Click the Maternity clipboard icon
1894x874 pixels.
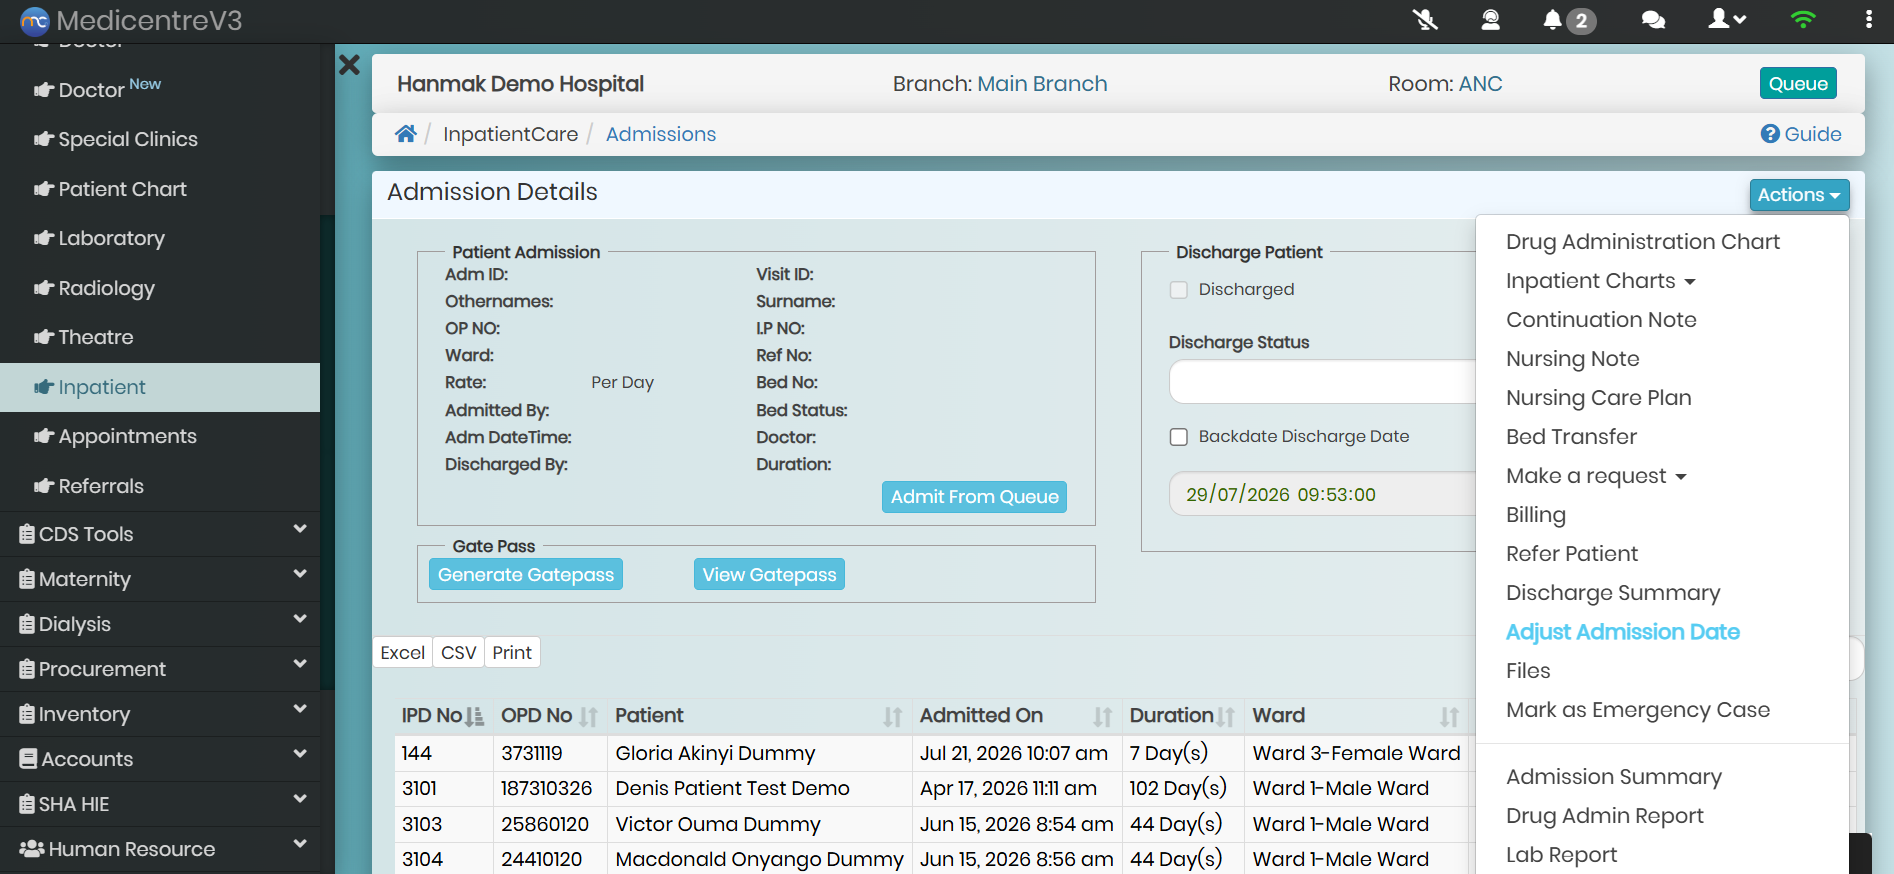[x=27, y=579]
